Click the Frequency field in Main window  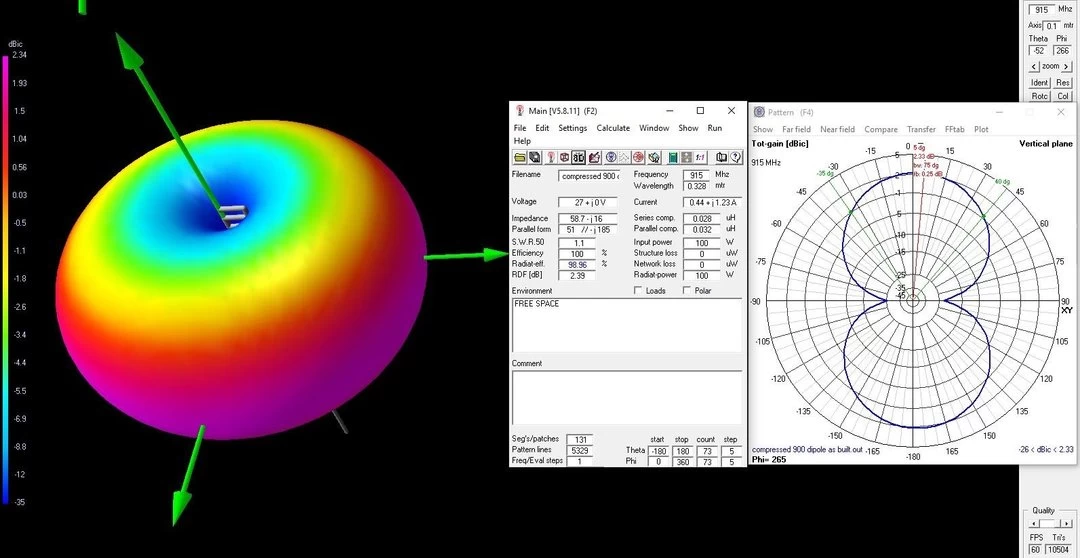click(x=696, y=175)
